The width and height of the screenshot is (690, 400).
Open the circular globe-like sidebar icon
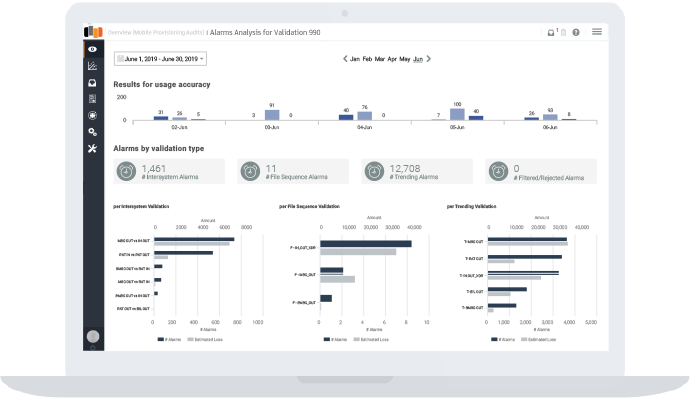92,115
